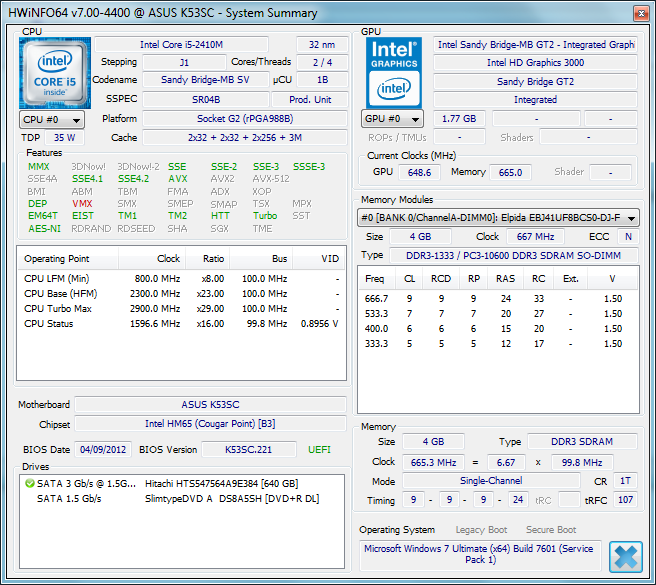The width and height of the screenshot is (656, 585).
Task: Close the HWiNFO64 window via title bar X
Action: (x=641, y=13)
